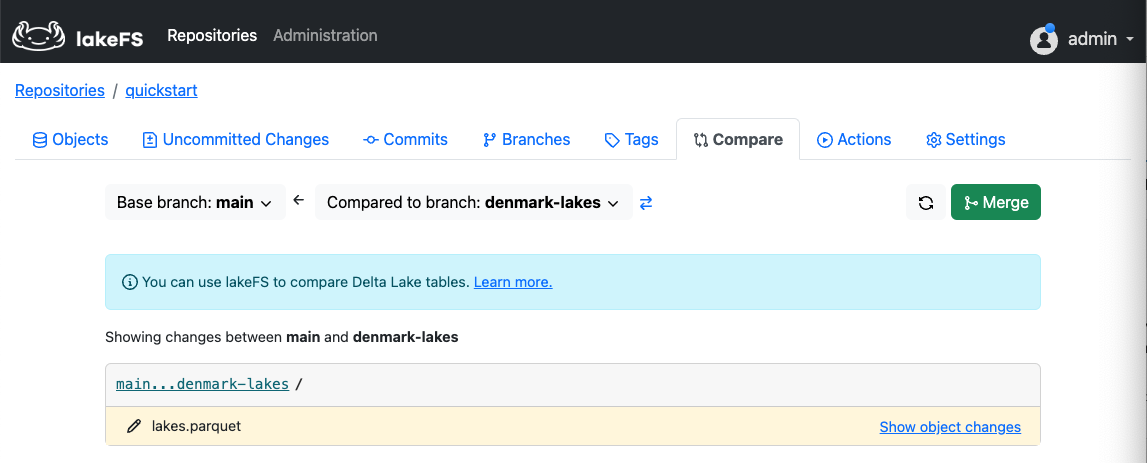Image resolution: width=1147 pixels, height=463 pixels.
Task: Click the info icon in Delta Lake banner
Action: coord(129,282)
